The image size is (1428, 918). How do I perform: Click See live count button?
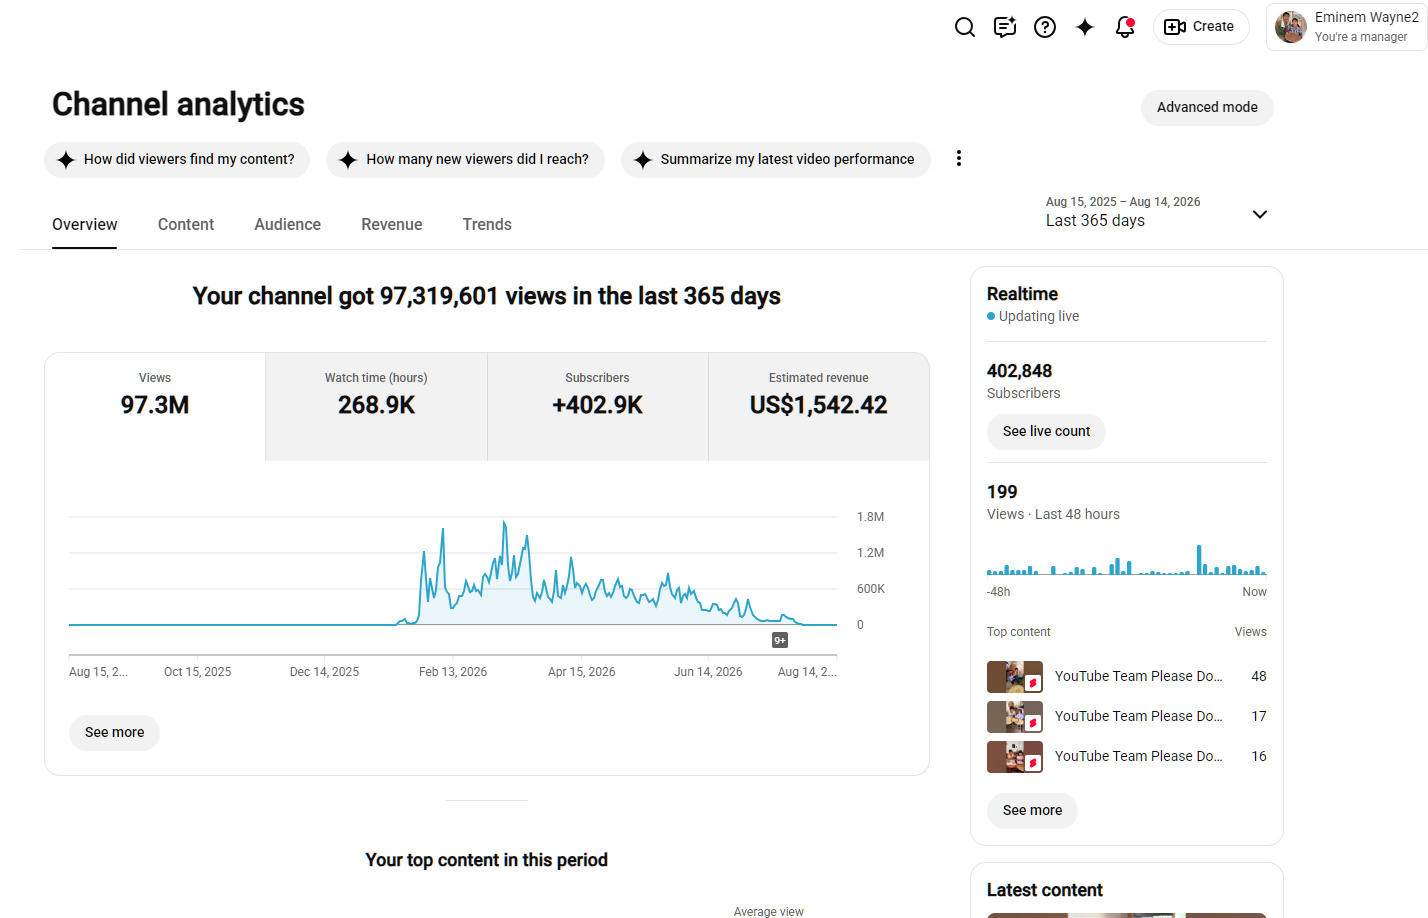point(1046,432)
